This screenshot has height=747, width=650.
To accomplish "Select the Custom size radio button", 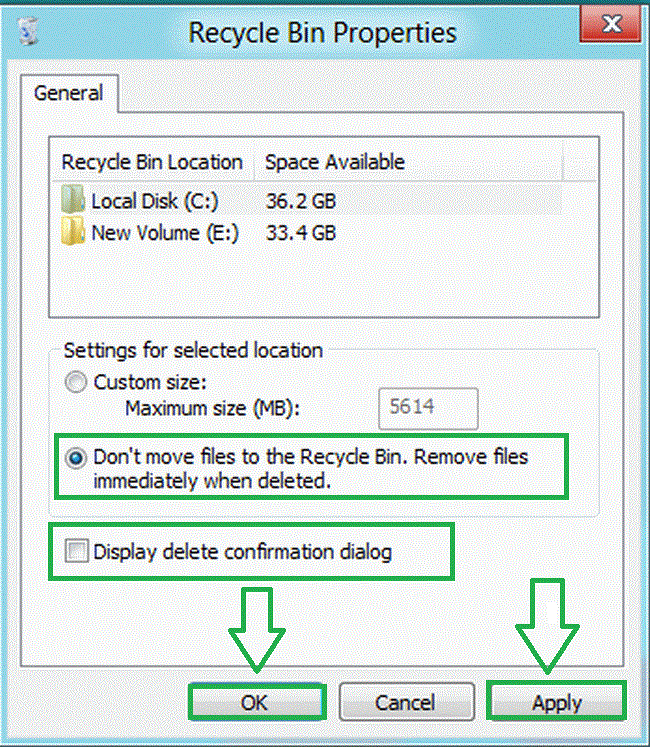I will (76, 382).
